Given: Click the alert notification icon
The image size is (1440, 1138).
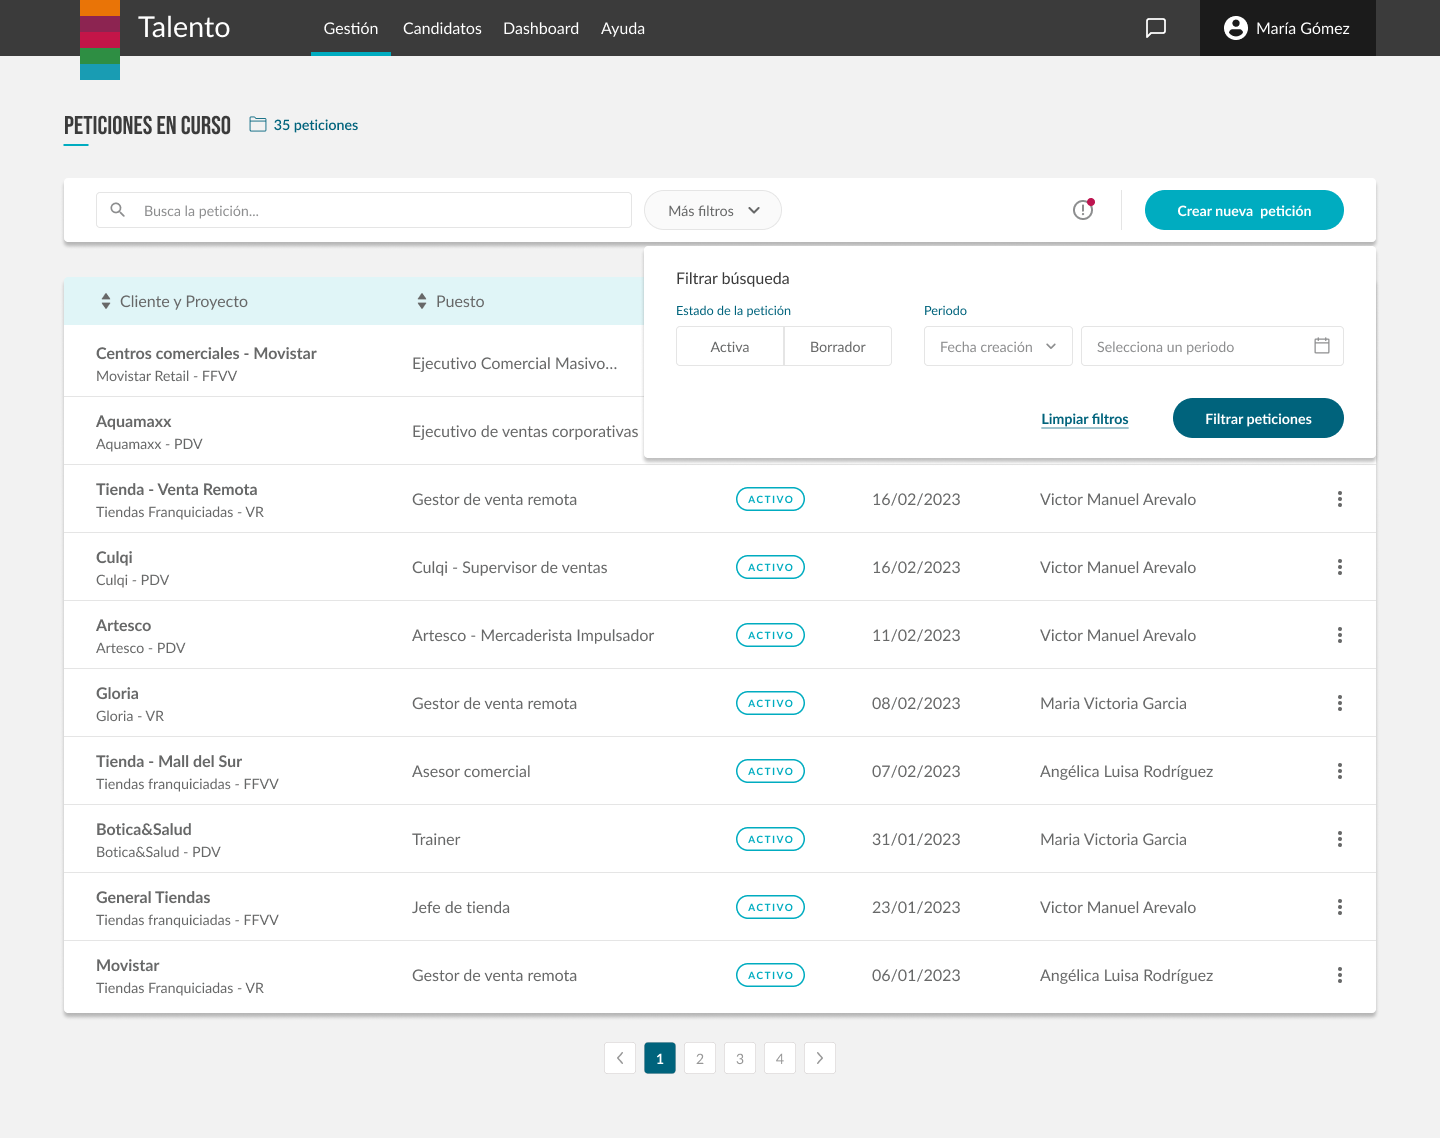Looking at the screenshot, I should click(x=1083, y=210).
